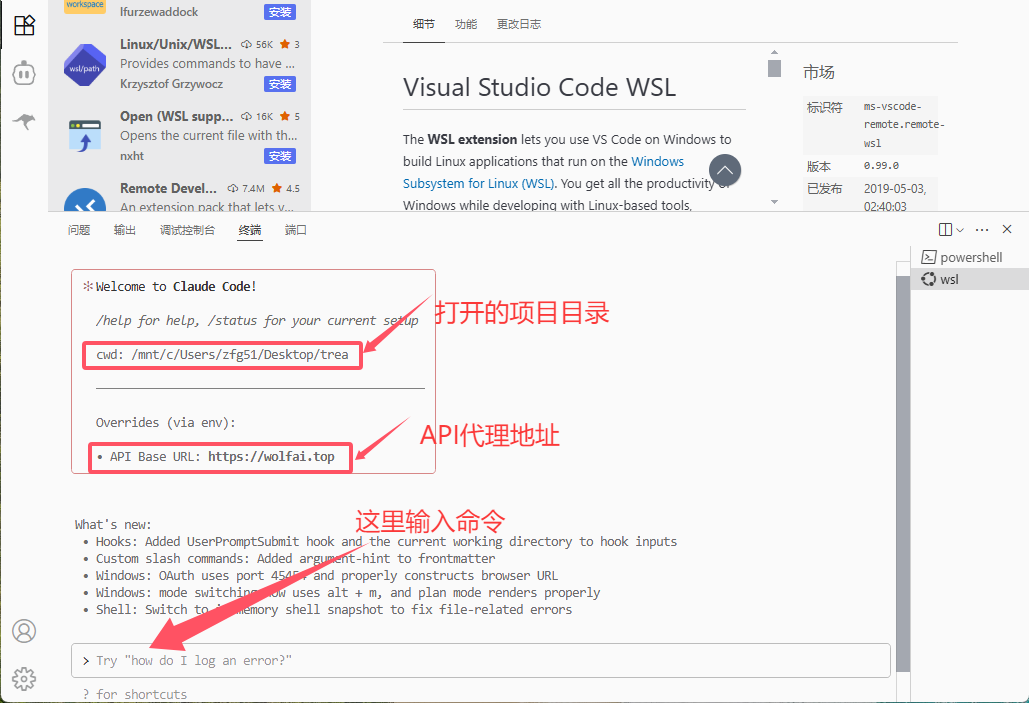
Task: Open the terminal panel more actions ellipsis
Action: coord(982,230)
